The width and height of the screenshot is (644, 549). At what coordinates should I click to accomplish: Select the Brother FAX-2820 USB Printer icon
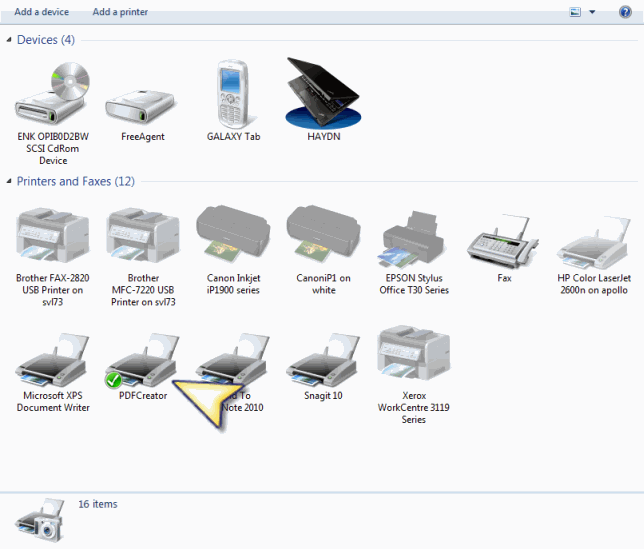pos(53,235)
